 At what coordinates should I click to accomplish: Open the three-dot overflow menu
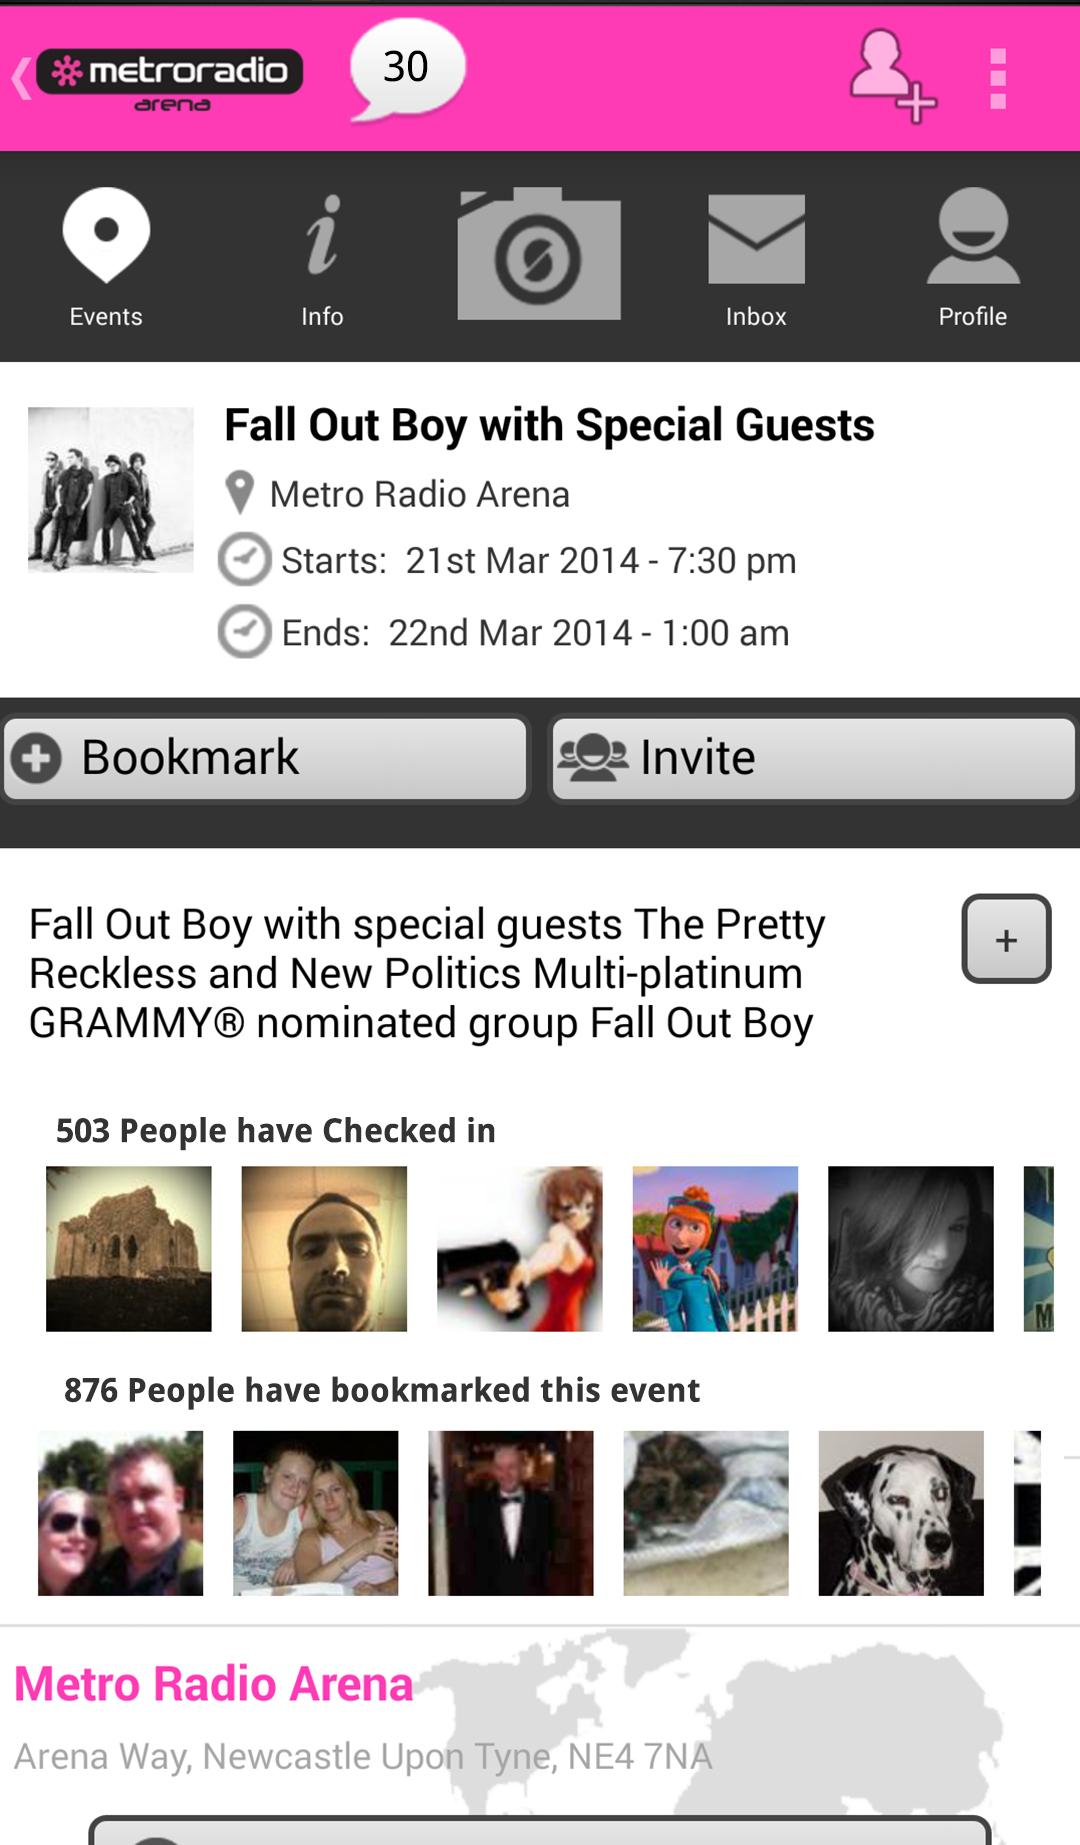point(997,78)
